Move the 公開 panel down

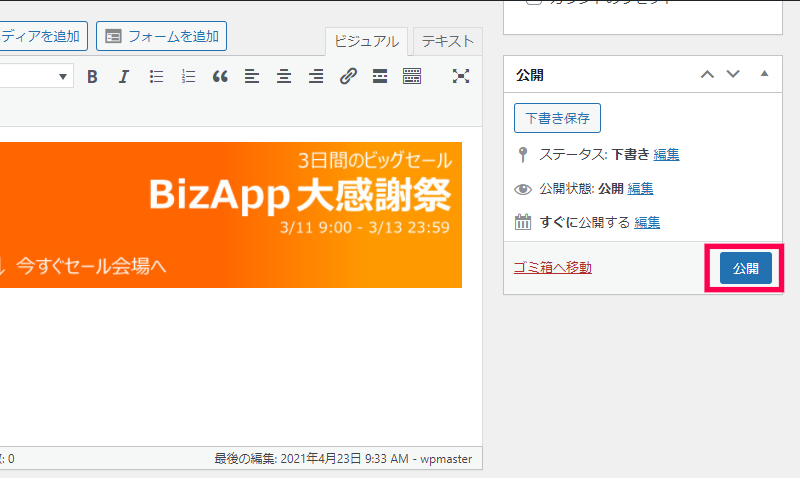(733, 74)
